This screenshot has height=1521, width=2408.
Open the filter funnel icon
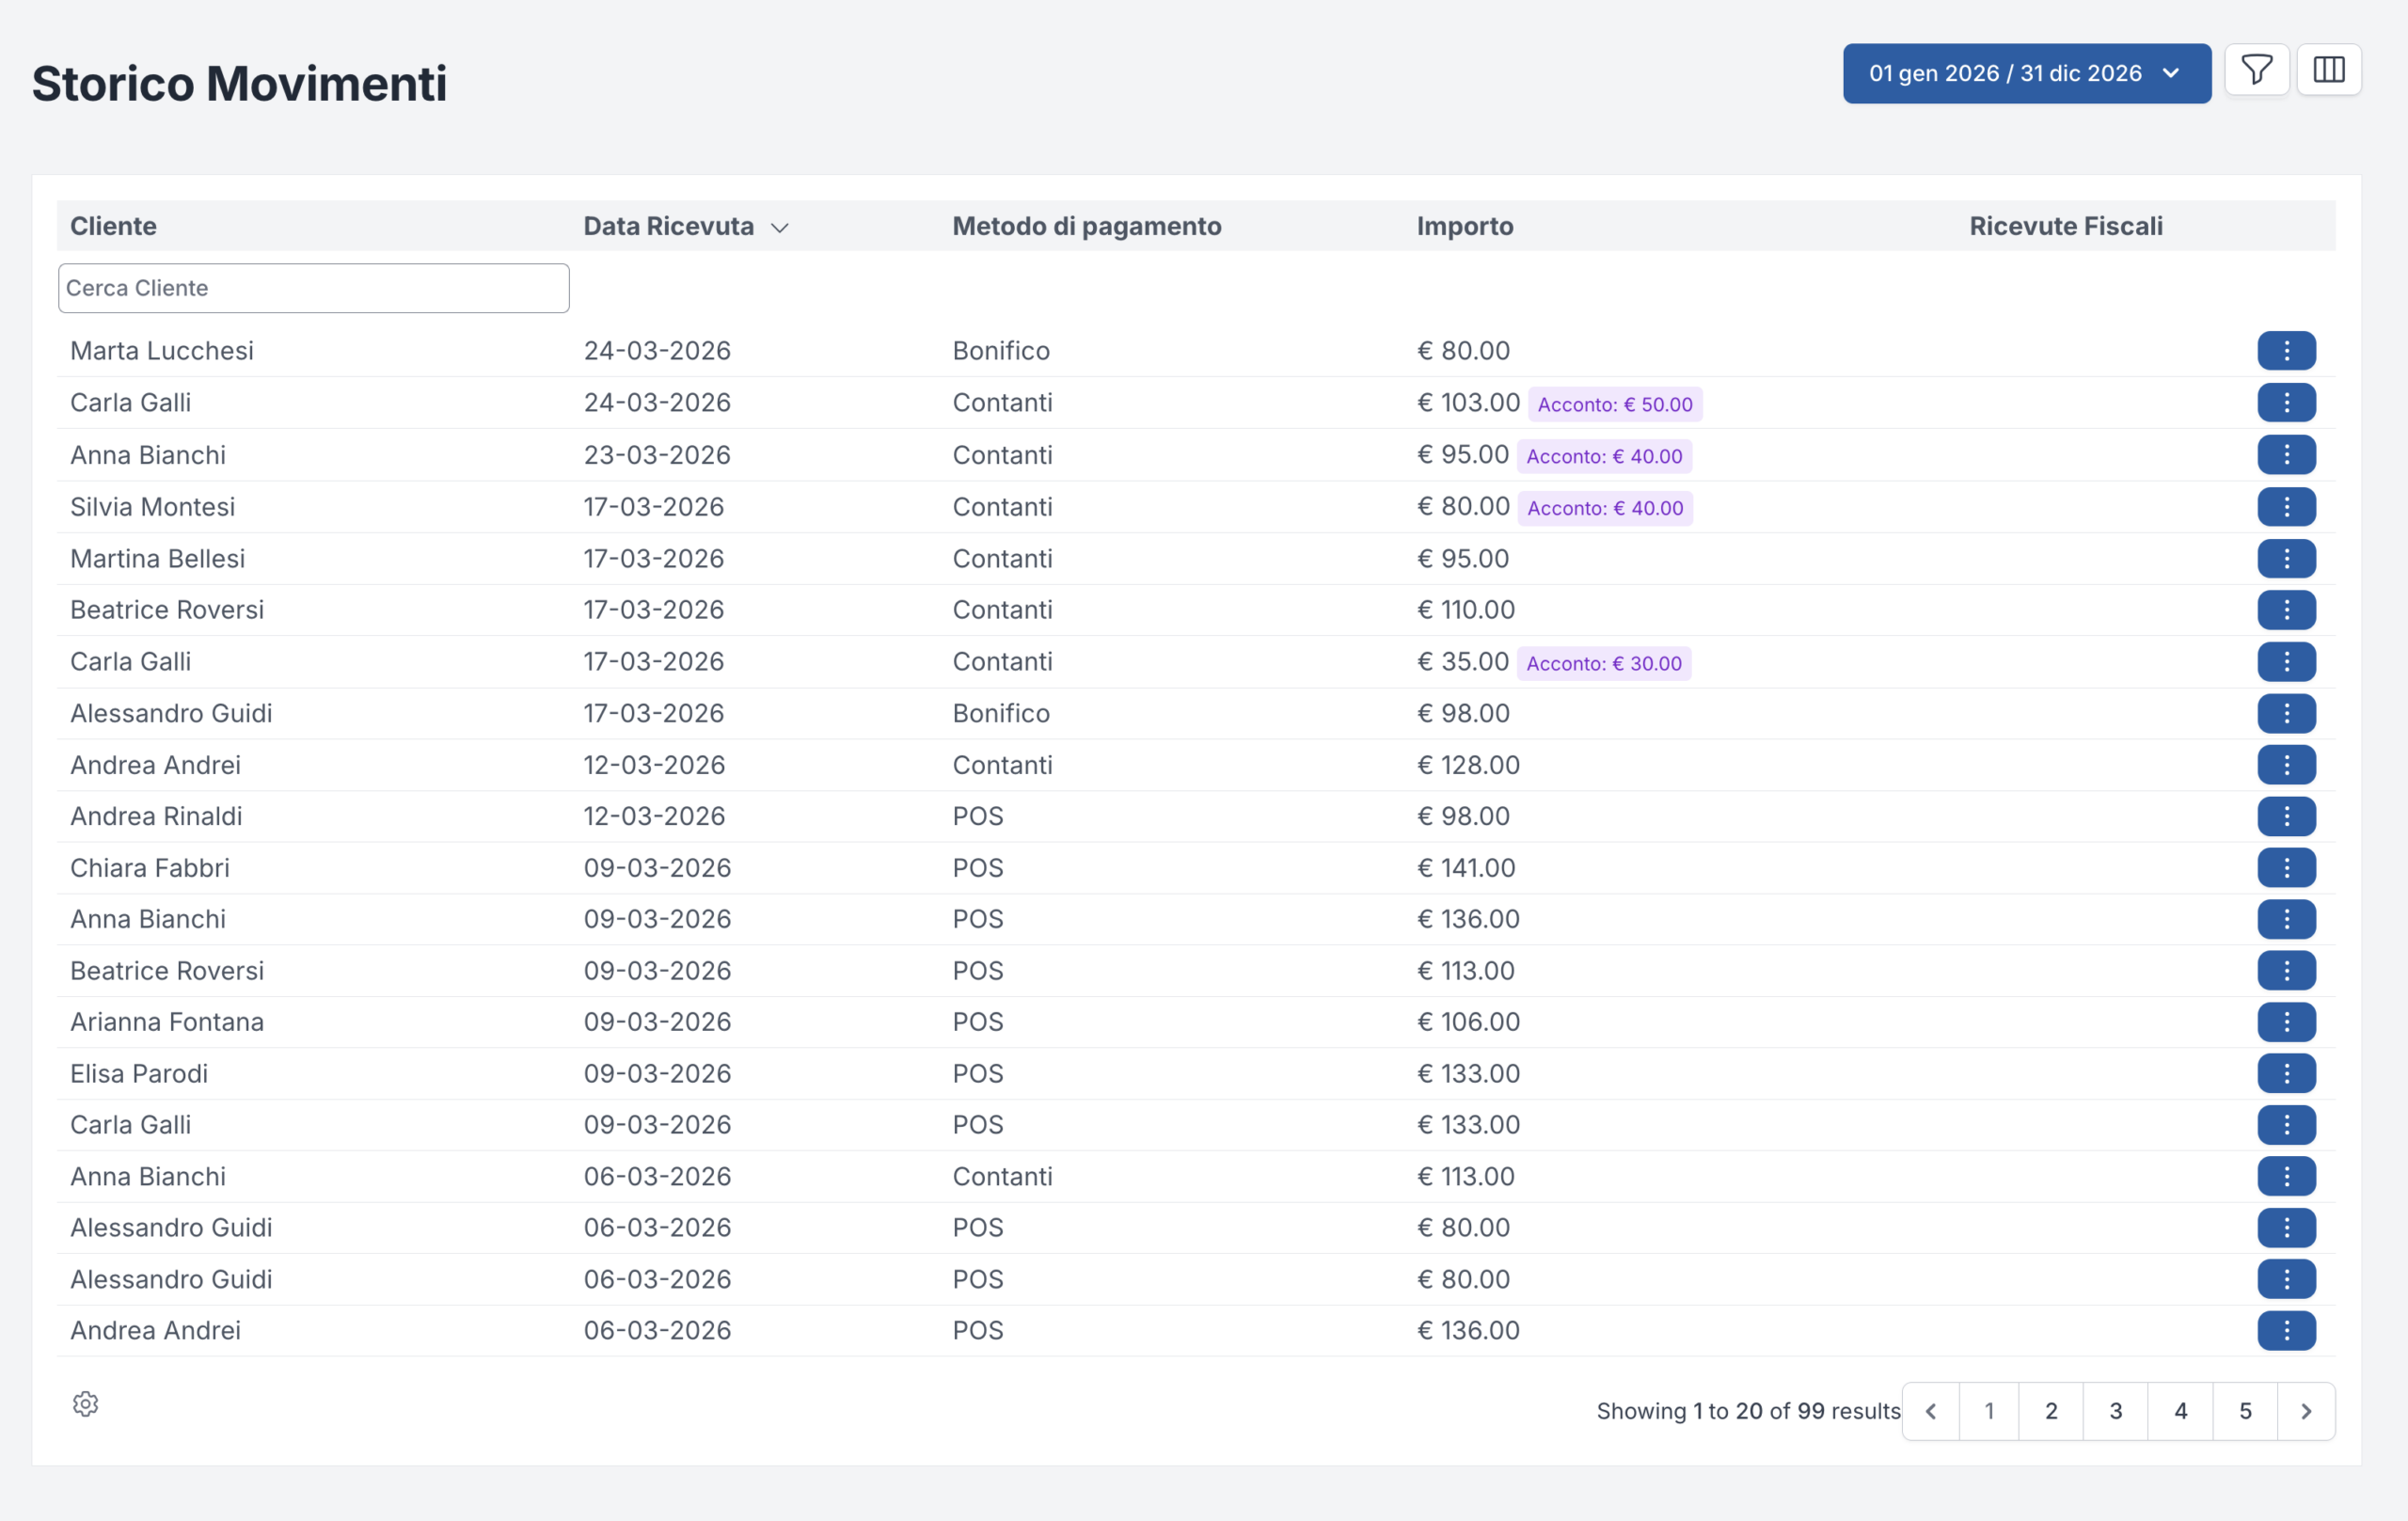coord(2256,71)
